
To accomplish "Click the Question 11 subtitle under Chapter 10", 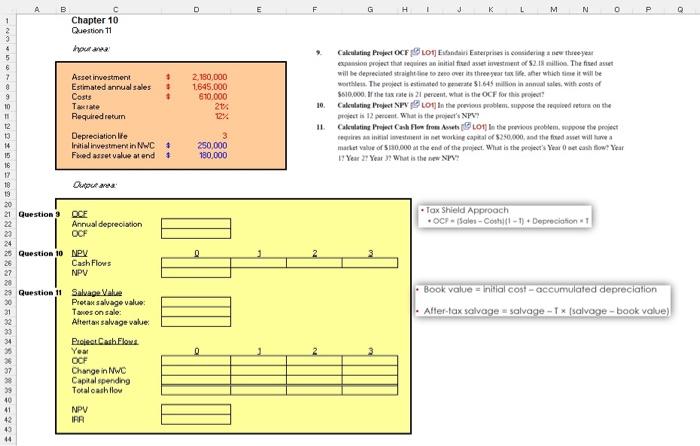I will 92,30.
